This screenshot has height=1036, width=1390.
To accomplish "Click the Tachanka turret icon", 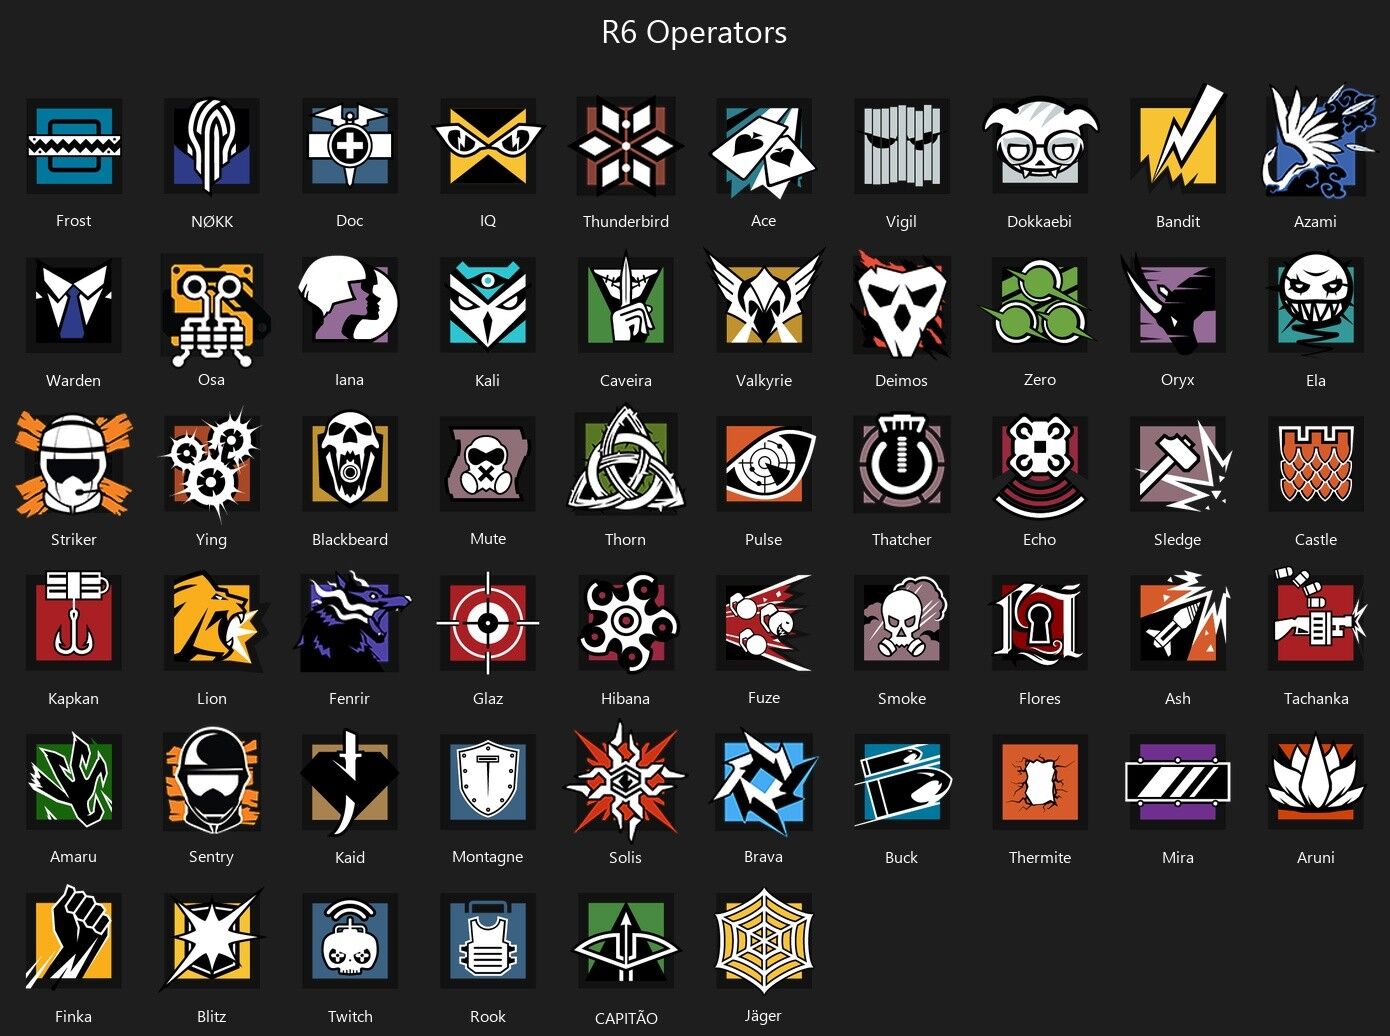I will (x=1318, y=620).
